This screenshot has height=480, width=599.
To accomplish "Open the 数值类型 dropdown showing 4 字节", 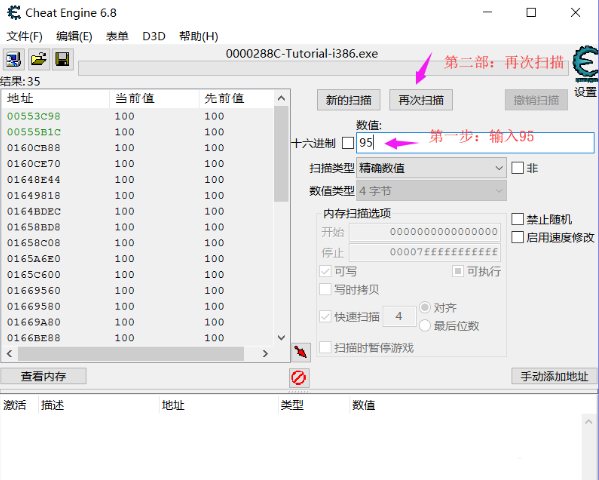I will pyautogui.click(x=431, y=191).
